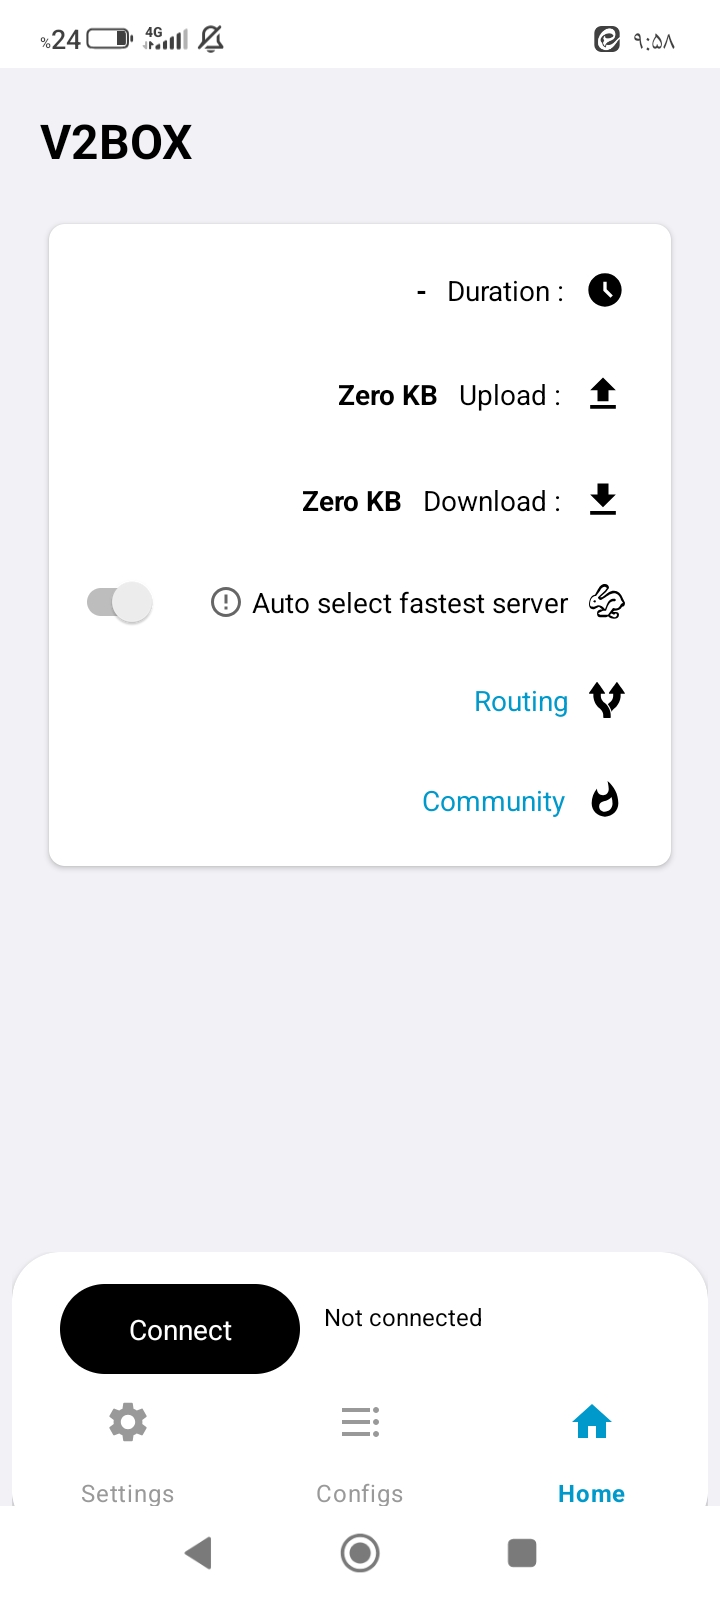Tap the Duration clock icon
Image resolution: width=720 pixels, height=1600 pixels.
tap(605, 290)
